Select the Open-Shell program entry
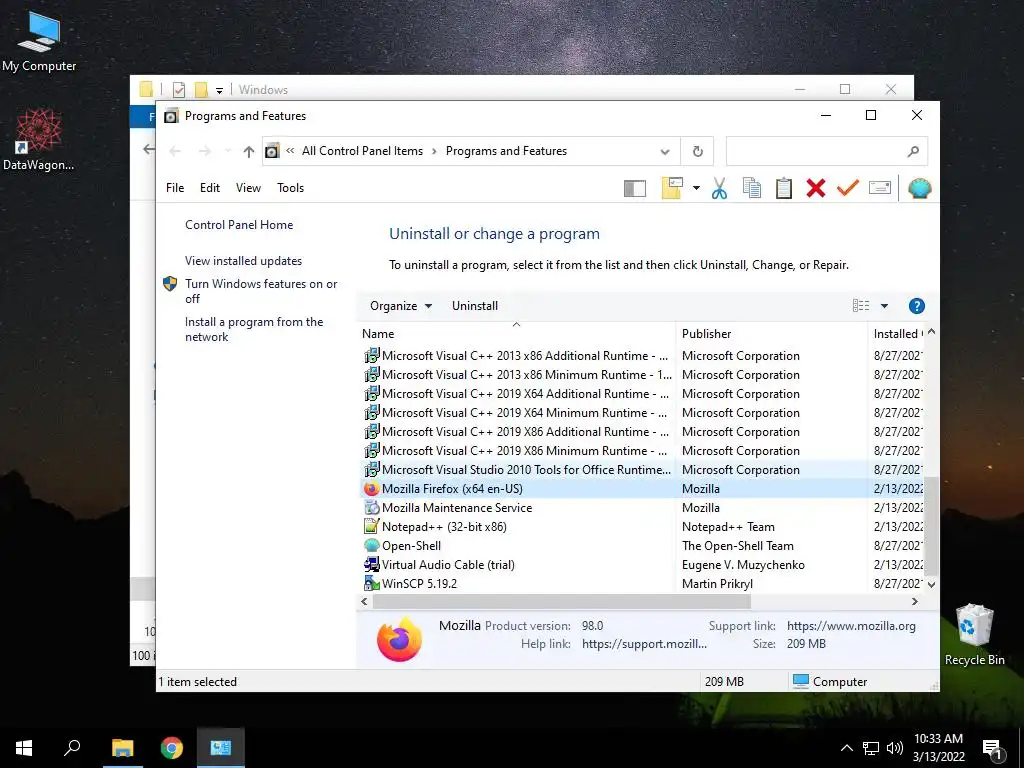 [643, 545]
